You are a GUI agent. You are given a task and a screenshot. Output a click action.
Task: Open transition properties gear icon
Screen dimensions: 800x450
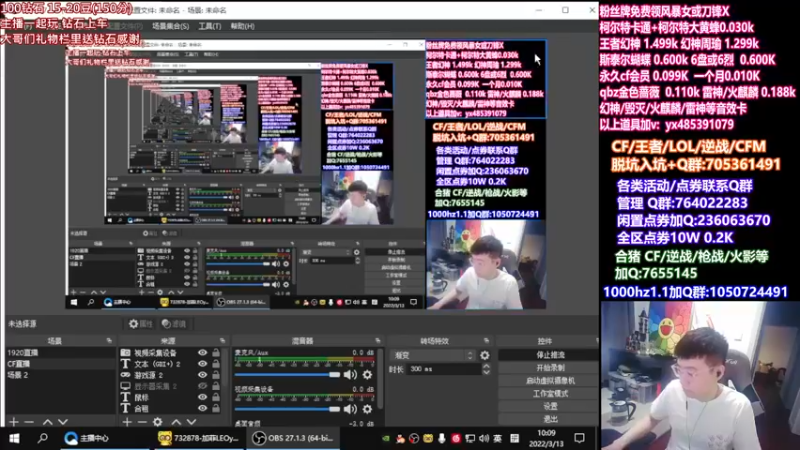[x=485, y=355]
